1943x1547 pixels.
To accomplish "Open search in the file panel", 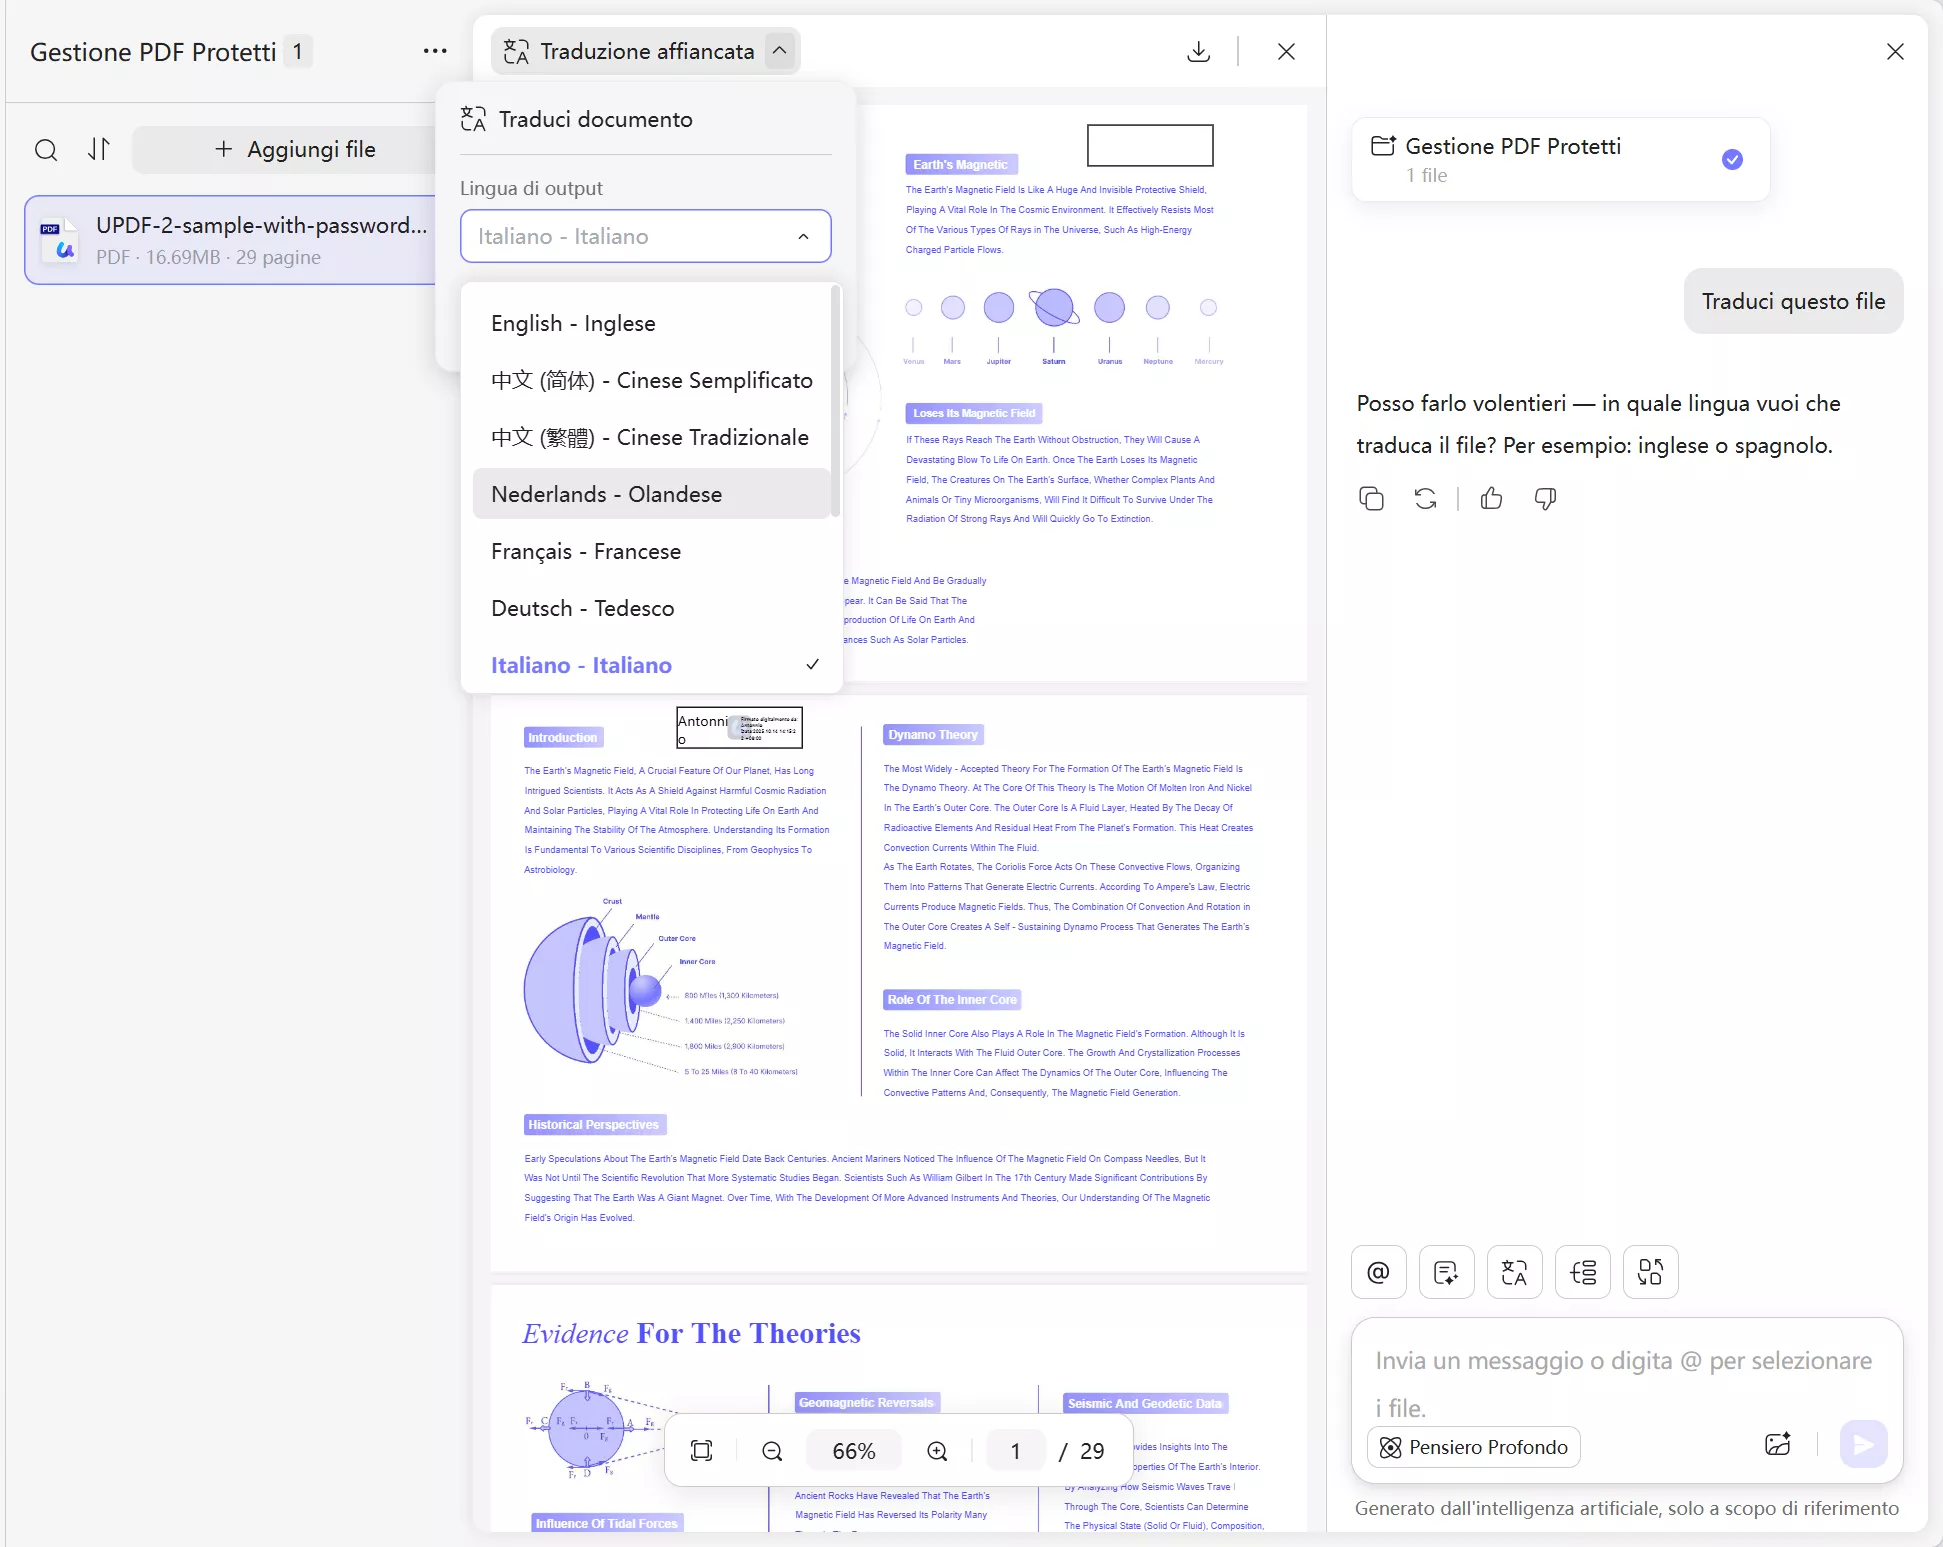I will click(46, 149).
